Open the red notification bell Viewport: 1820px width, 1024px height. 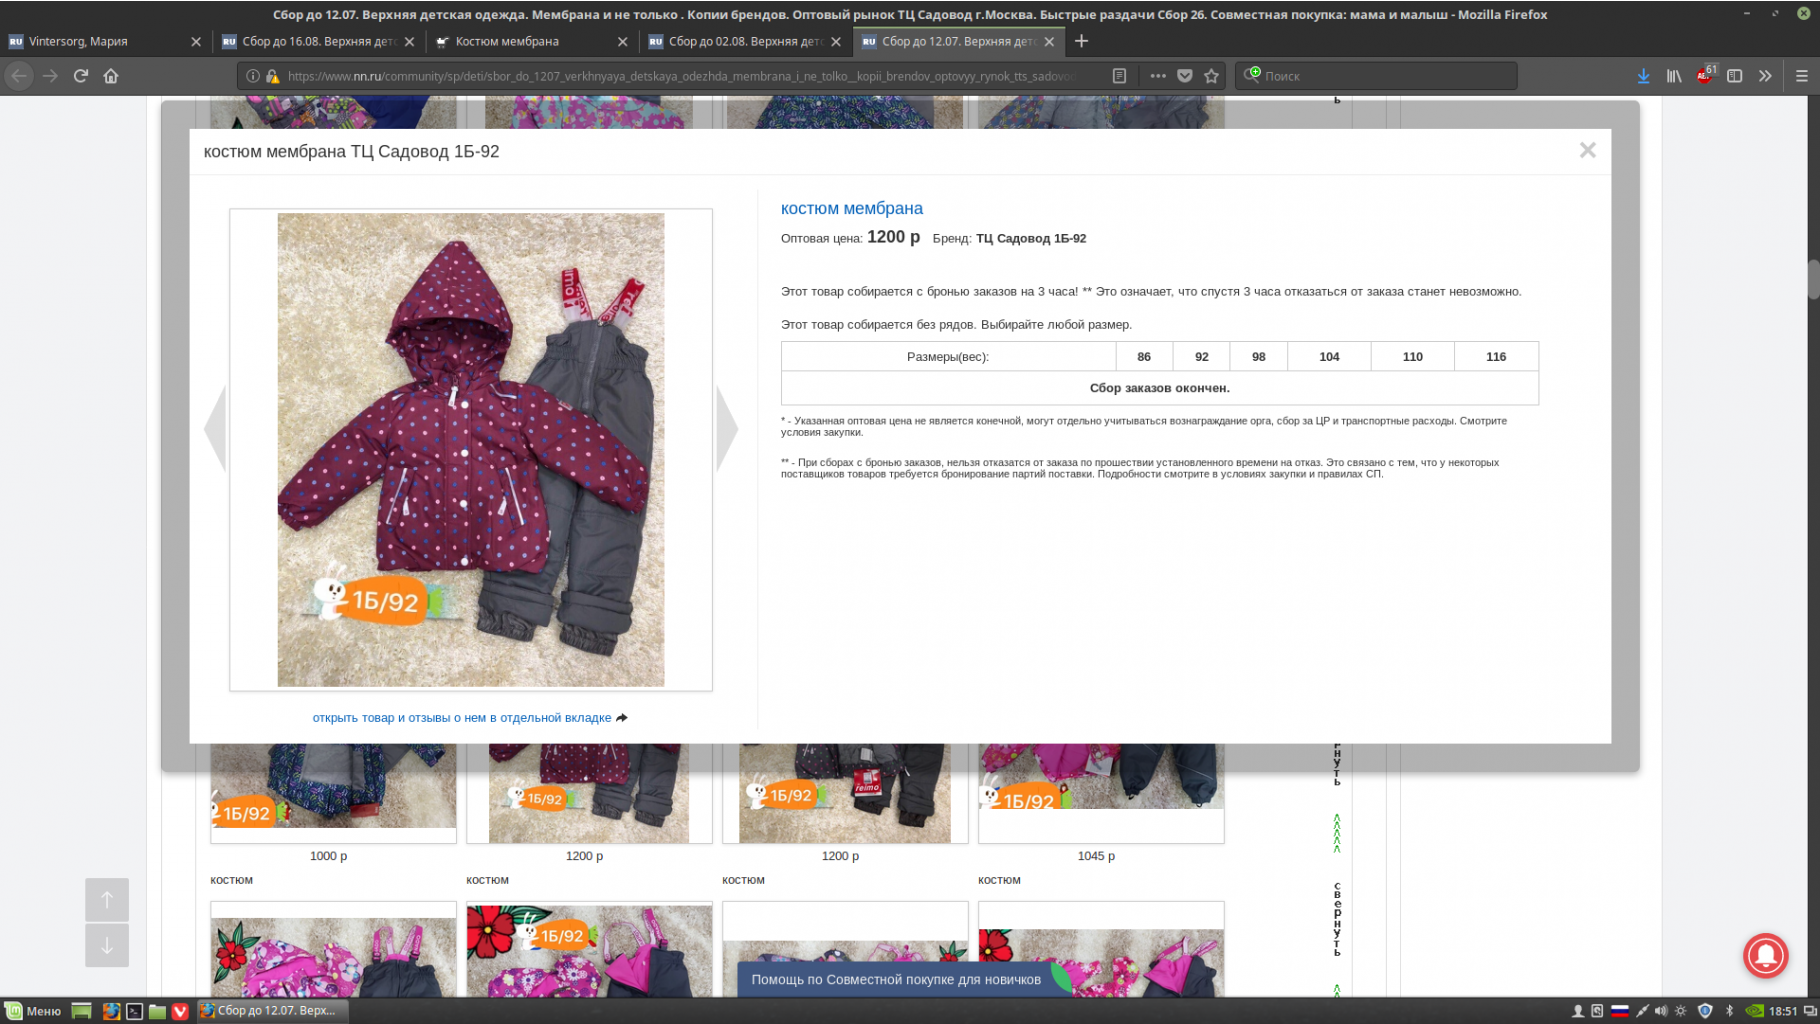click(x=1766, y=955)
